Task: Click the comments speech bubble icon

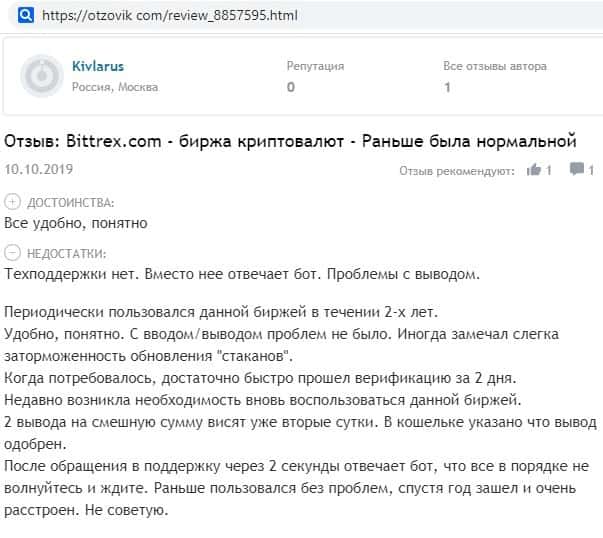Action: [x=575, y=170]
